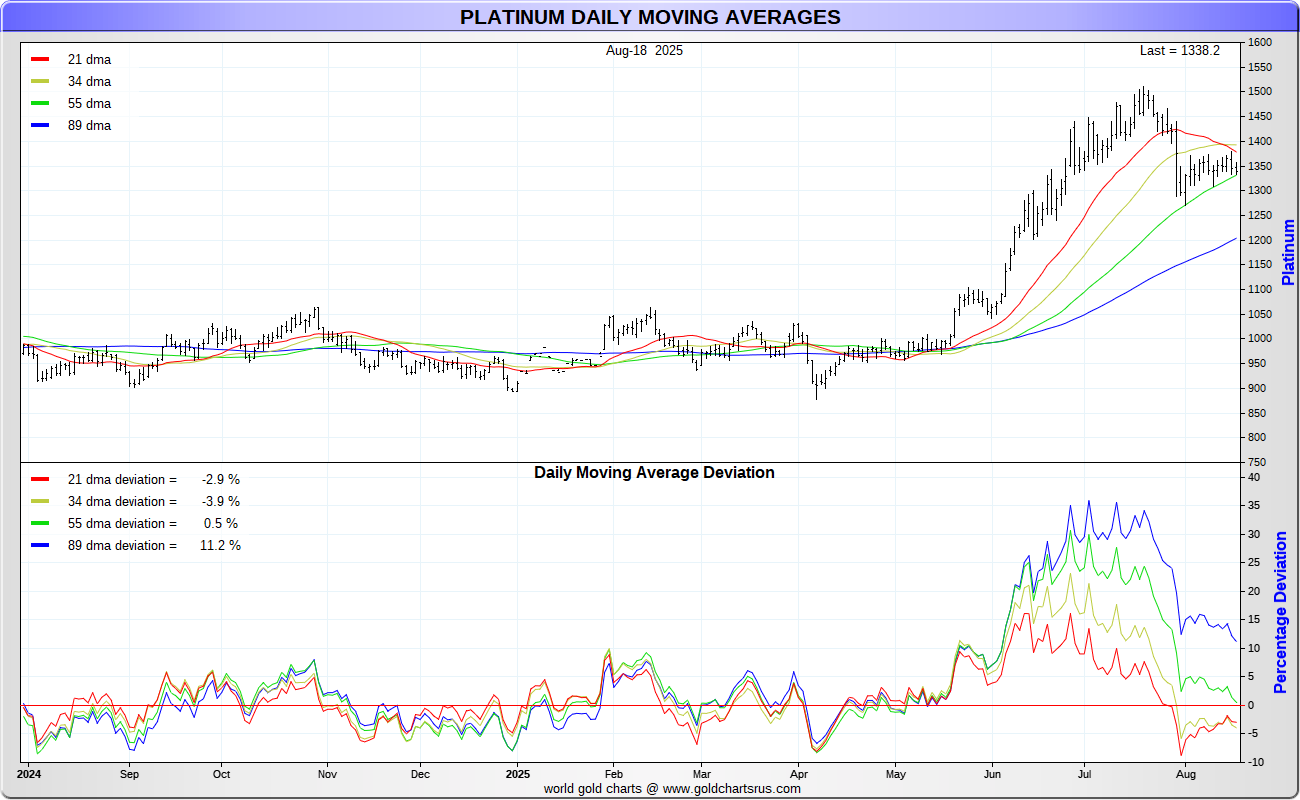Click the 35 tick on the deviation axis
Screen dimensions: 1300x800
(1253, 506)
